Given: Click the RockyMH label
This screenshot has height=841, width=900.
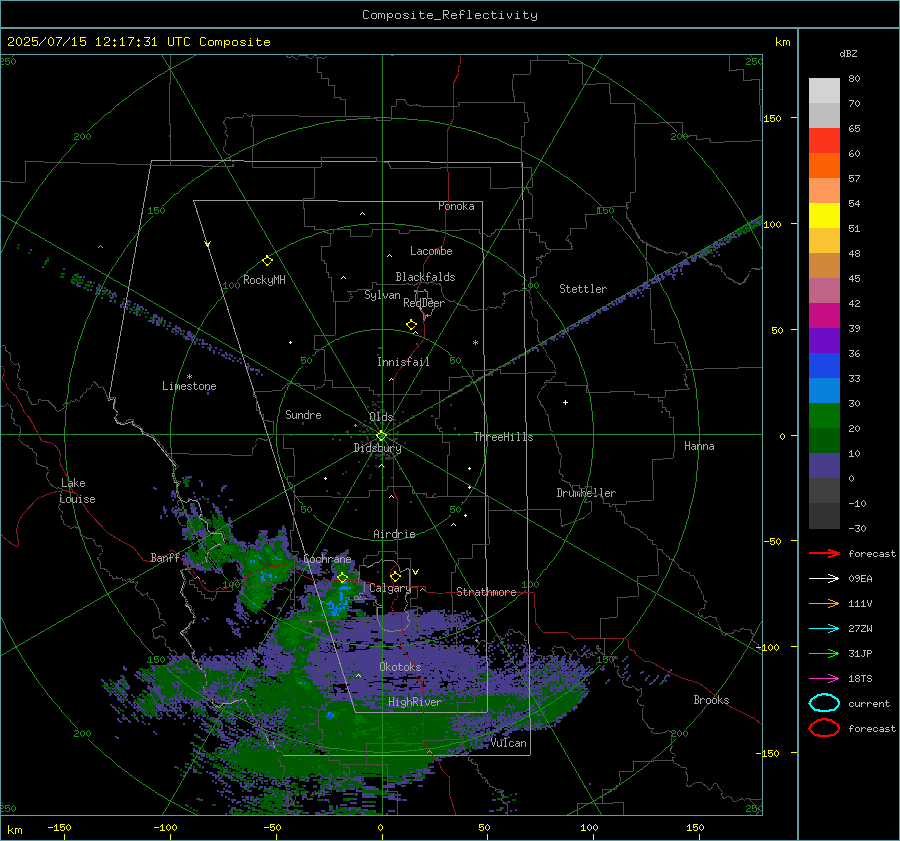Looking at the screenshot, I should 264,280.
